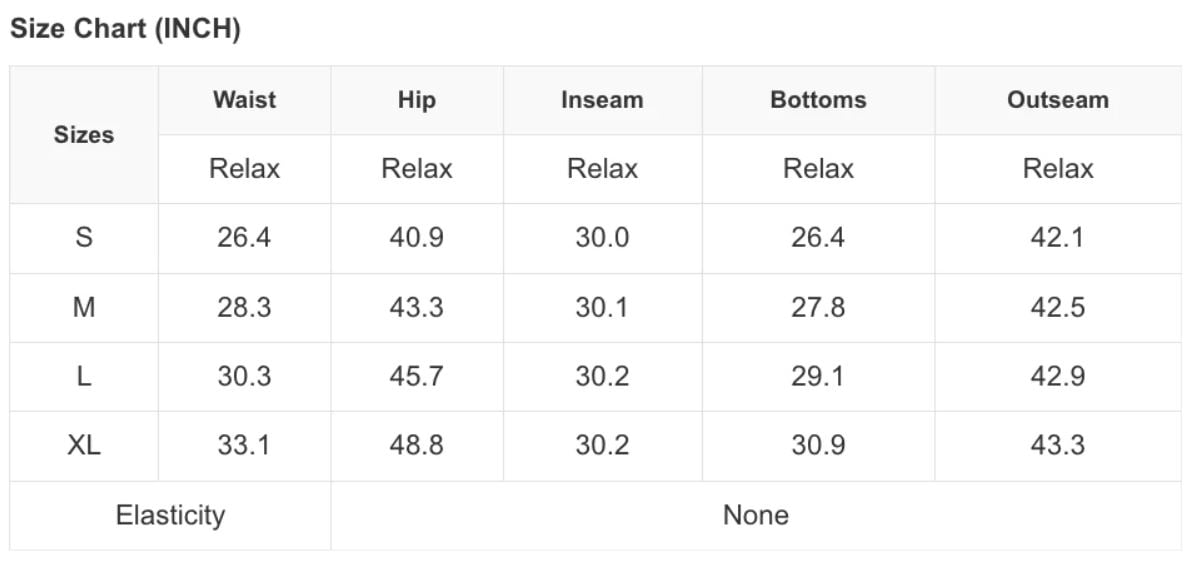The width and height of the screenshot is (1195, 562).
Task: Select hip value 48.8 for XL
Action: pyautogui.click(x=416, y=445)
